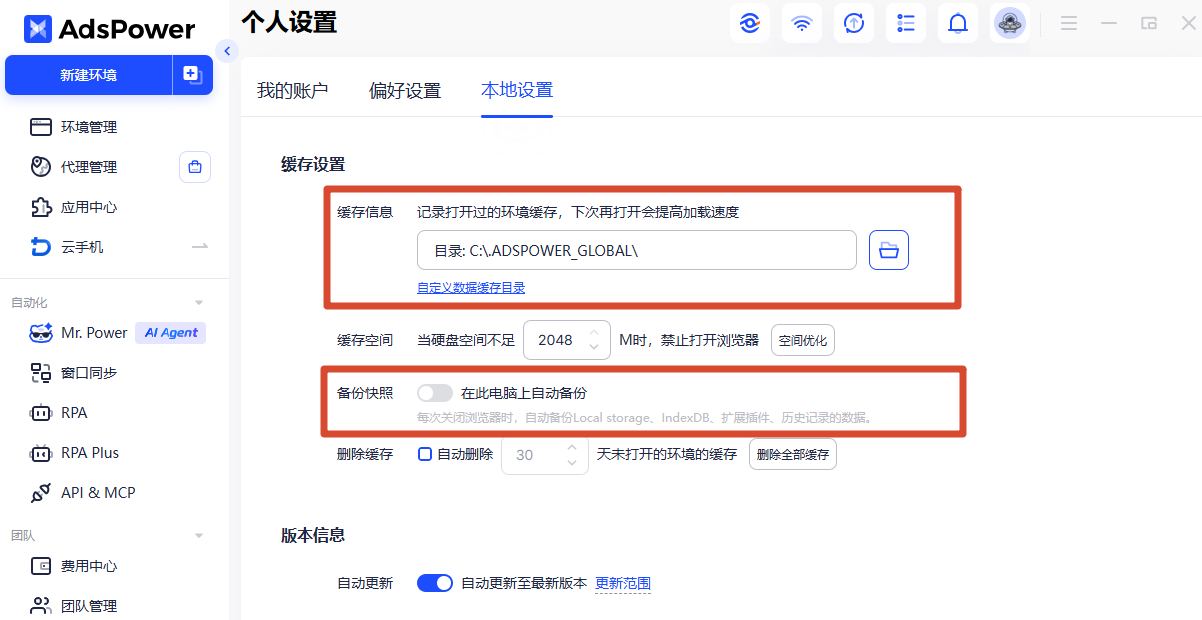Open RPA in sidebar
This screenshot has width=1202, height=620.
[x=74, y=413]
